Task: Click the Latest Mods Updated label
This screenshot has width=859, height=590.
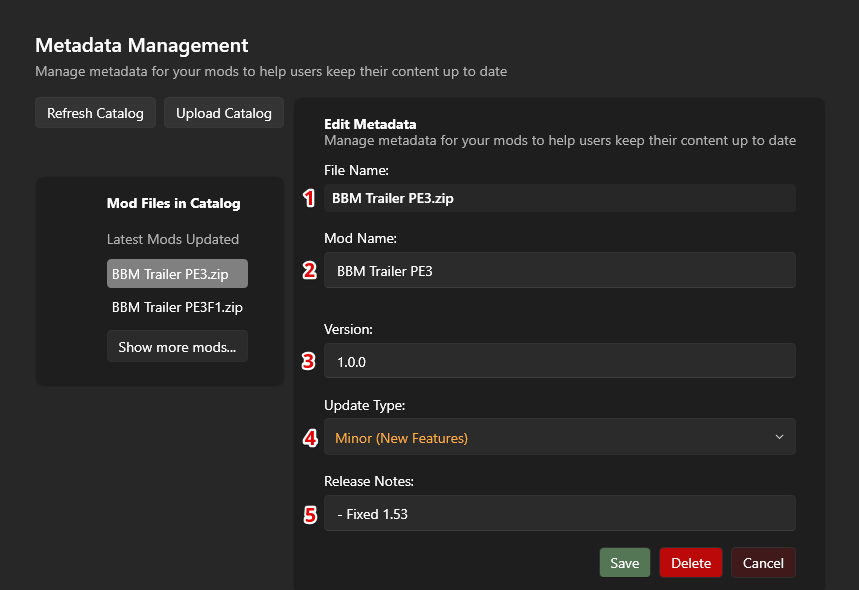Action: coord(173,239)
